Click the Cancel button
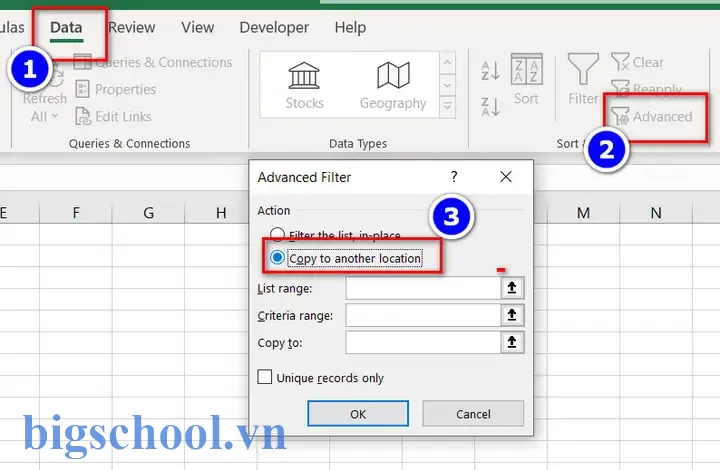This screenshot has height=470, width=720. click(x=473, y=414)
